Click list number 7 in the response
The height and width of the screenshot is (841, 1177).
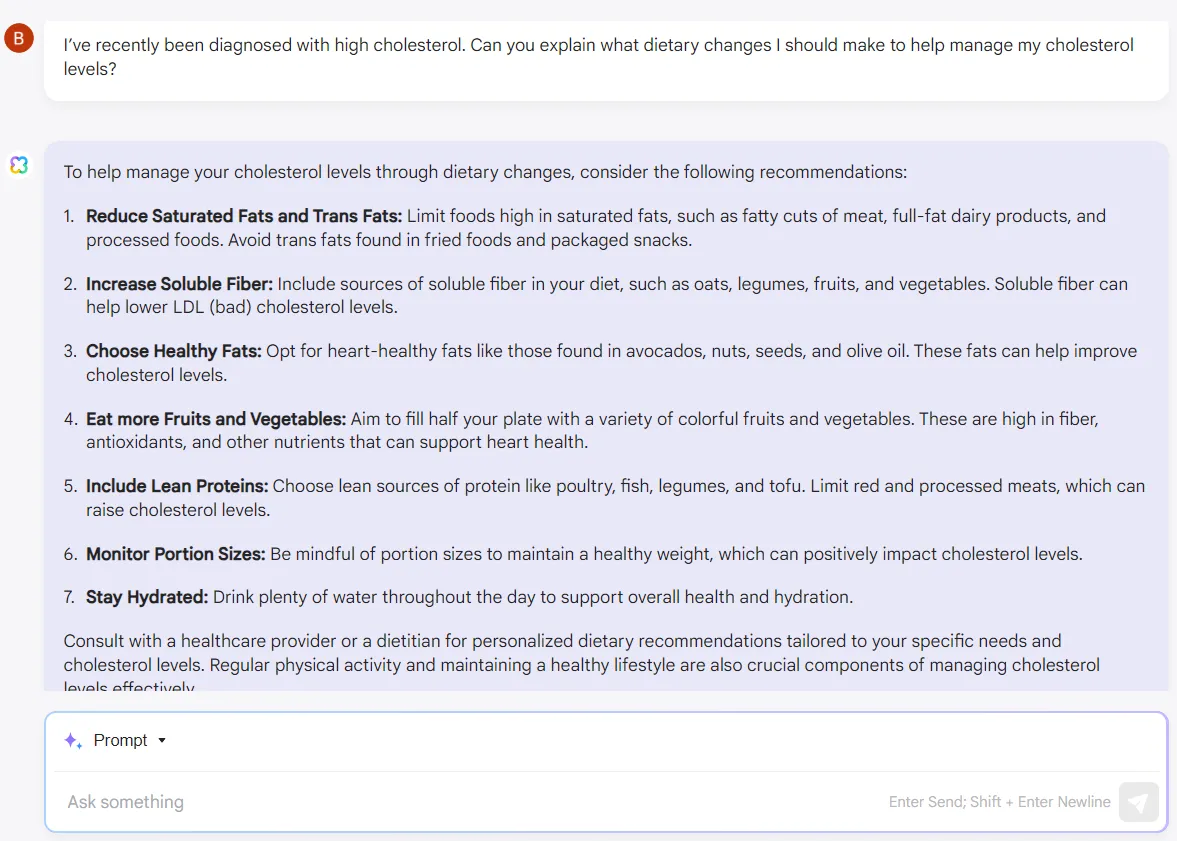[69, 597]
